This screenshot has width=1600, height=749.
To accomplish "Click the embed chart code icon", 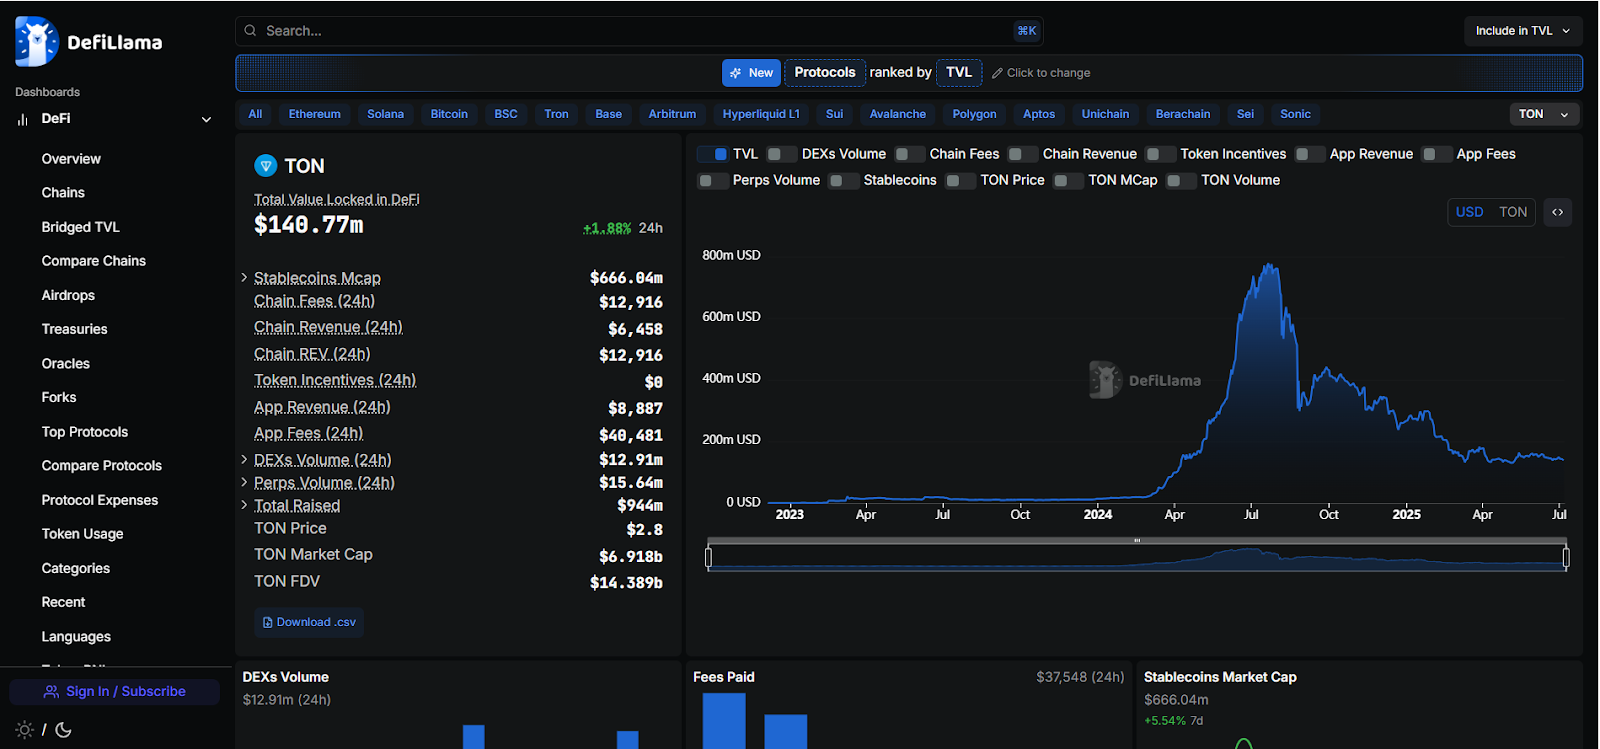I will pos(1558,212).
